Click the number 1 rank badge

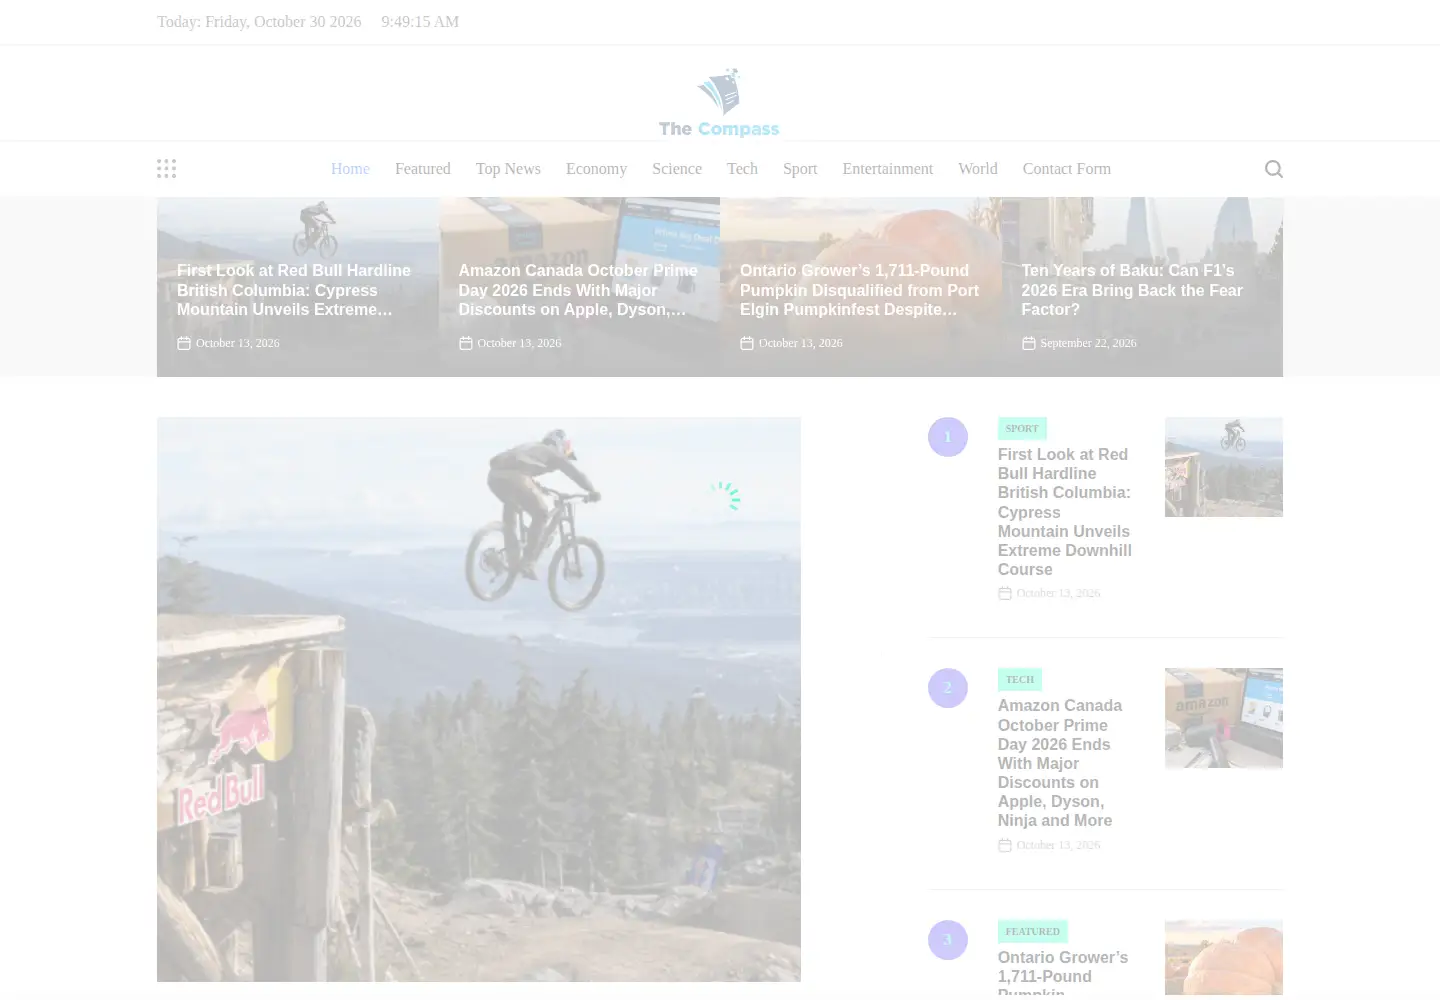948,437
